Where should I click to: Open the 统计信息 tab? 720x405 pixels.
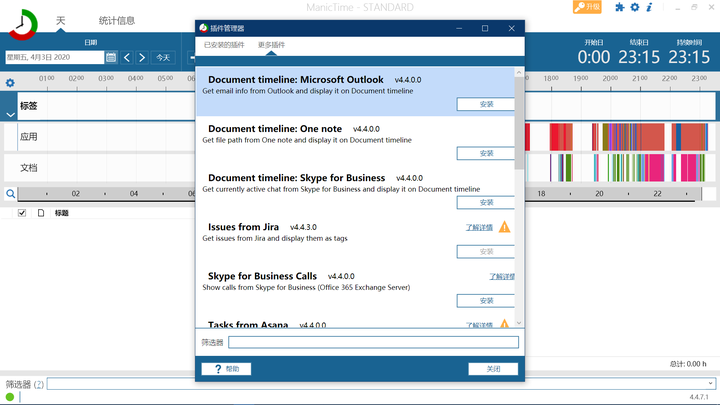coord(117,20)
